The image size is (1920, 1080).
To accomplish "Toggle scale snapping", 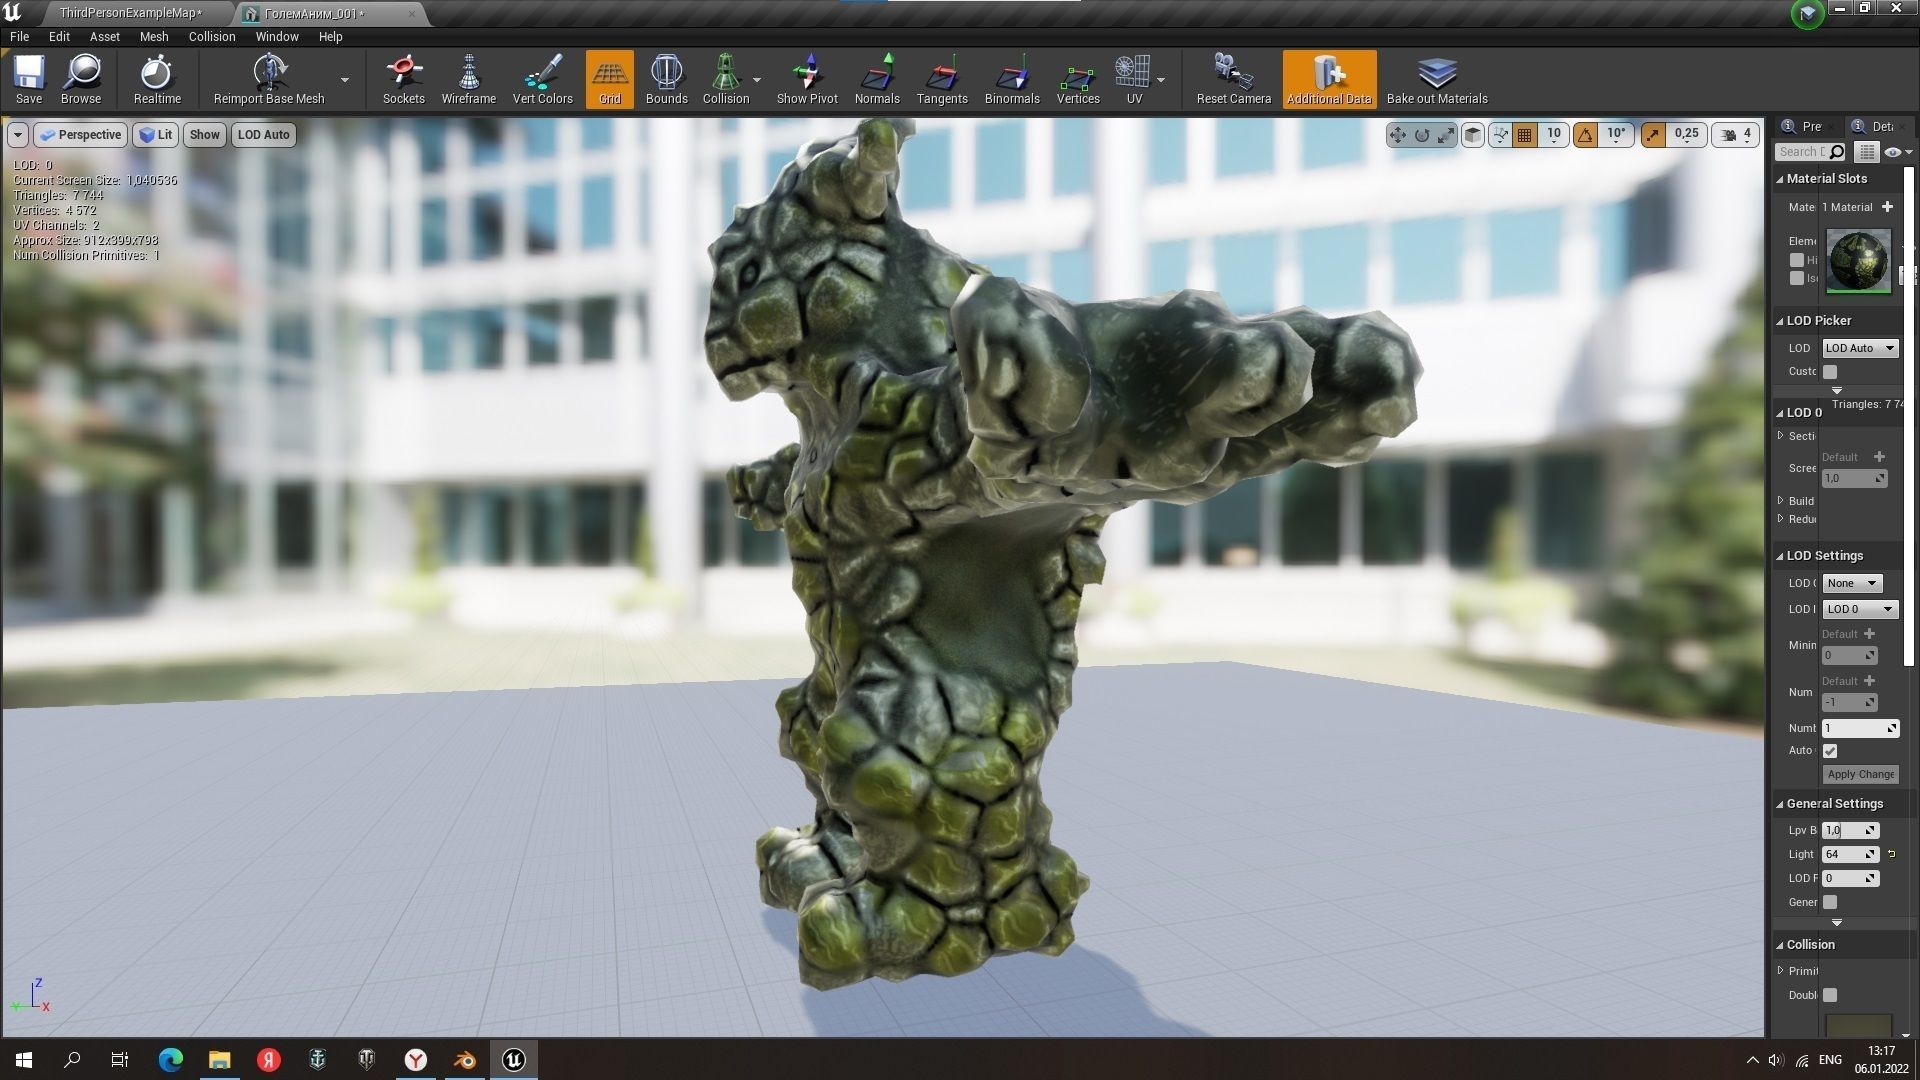I will tap(1653, 134).
